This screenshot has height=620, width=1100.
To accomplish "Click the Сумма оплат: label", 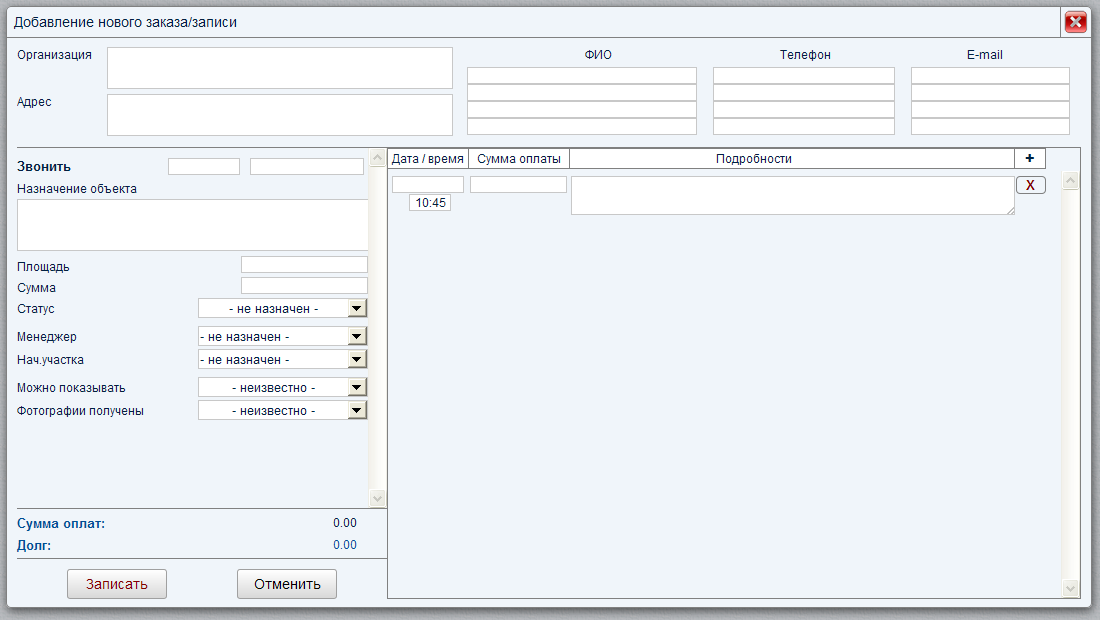I will coord(61,524).
